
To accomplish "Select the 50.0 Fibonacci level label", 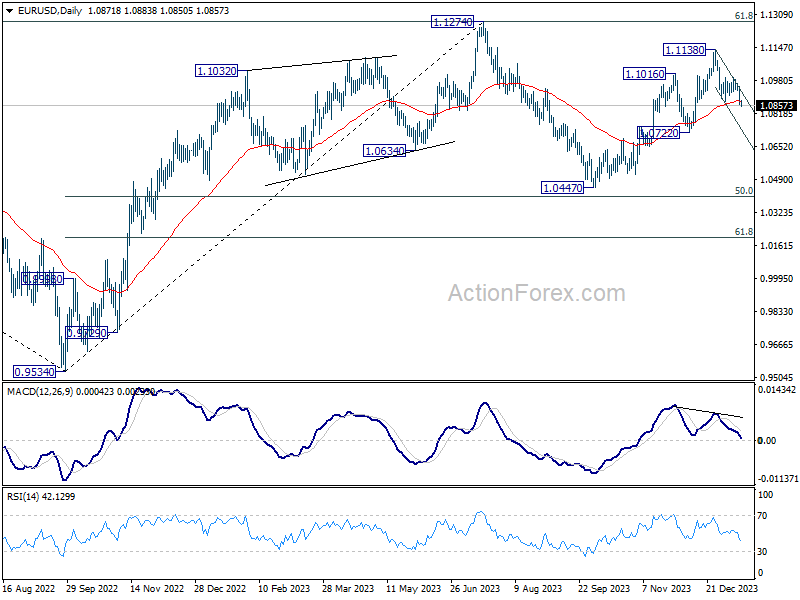I will coord(743,191).
